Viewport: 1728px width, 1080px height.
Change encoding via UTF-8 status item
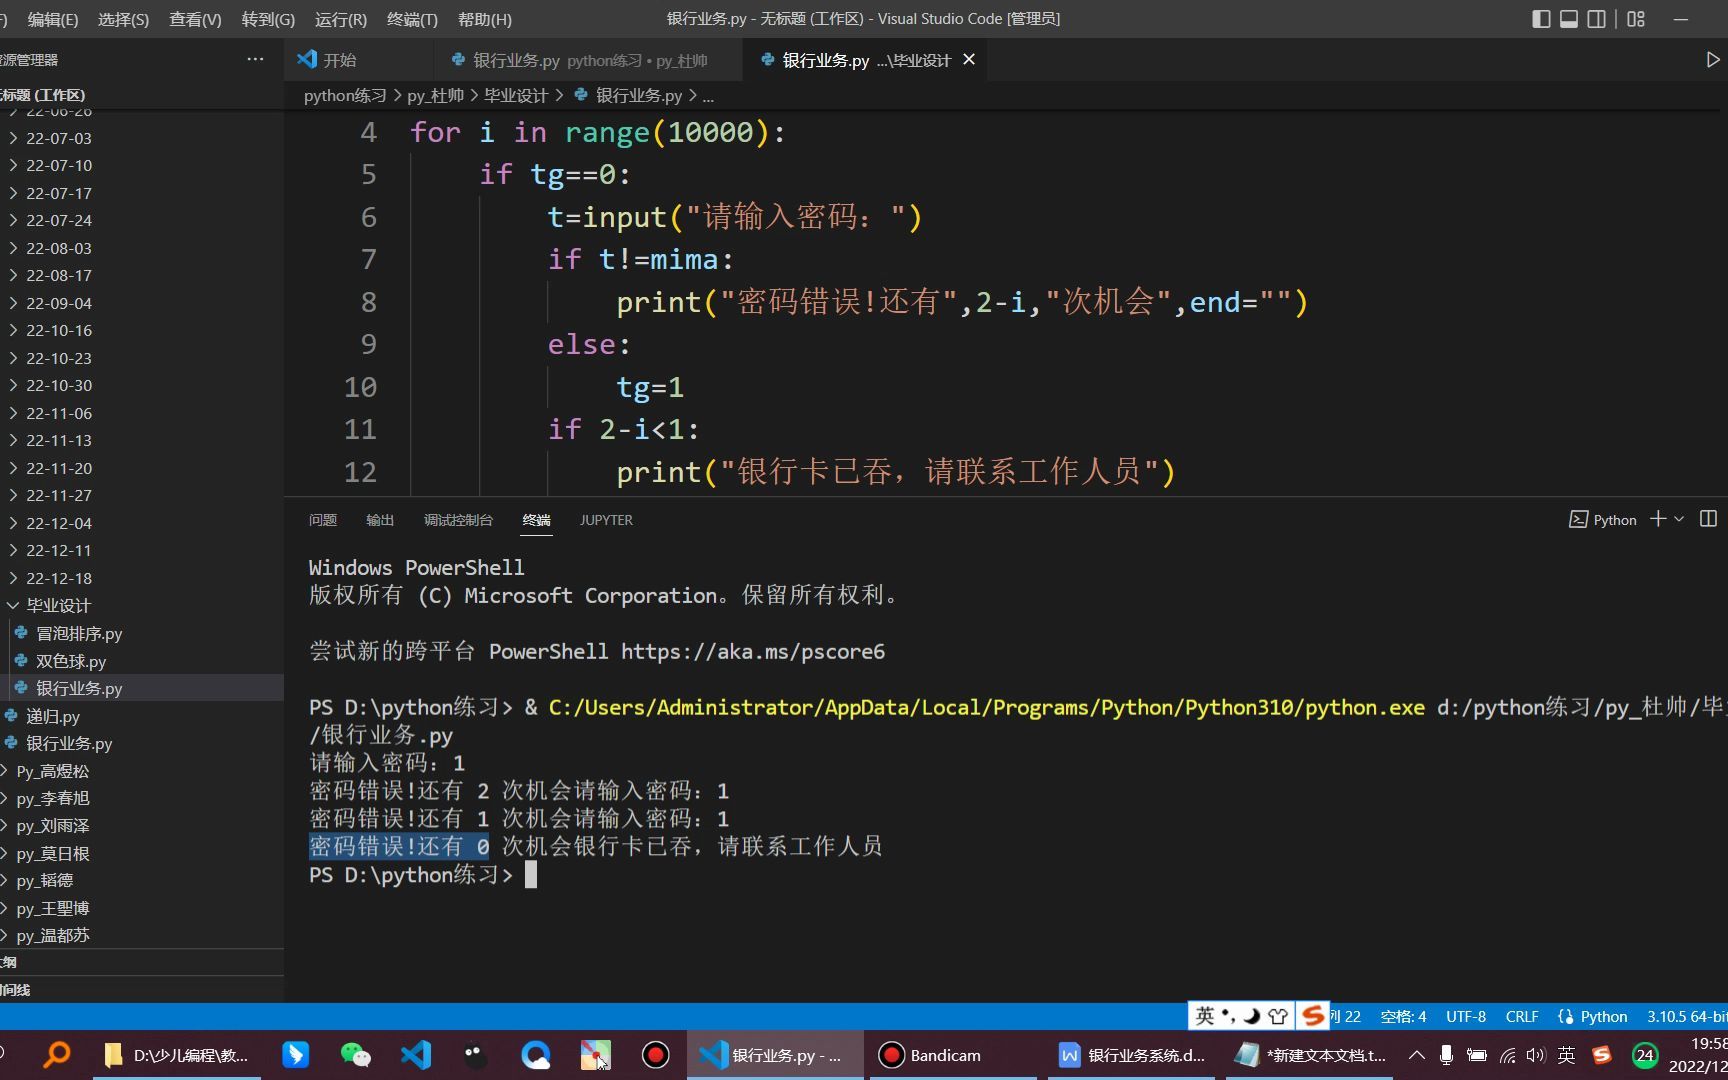click(x=1466, y=1016)
